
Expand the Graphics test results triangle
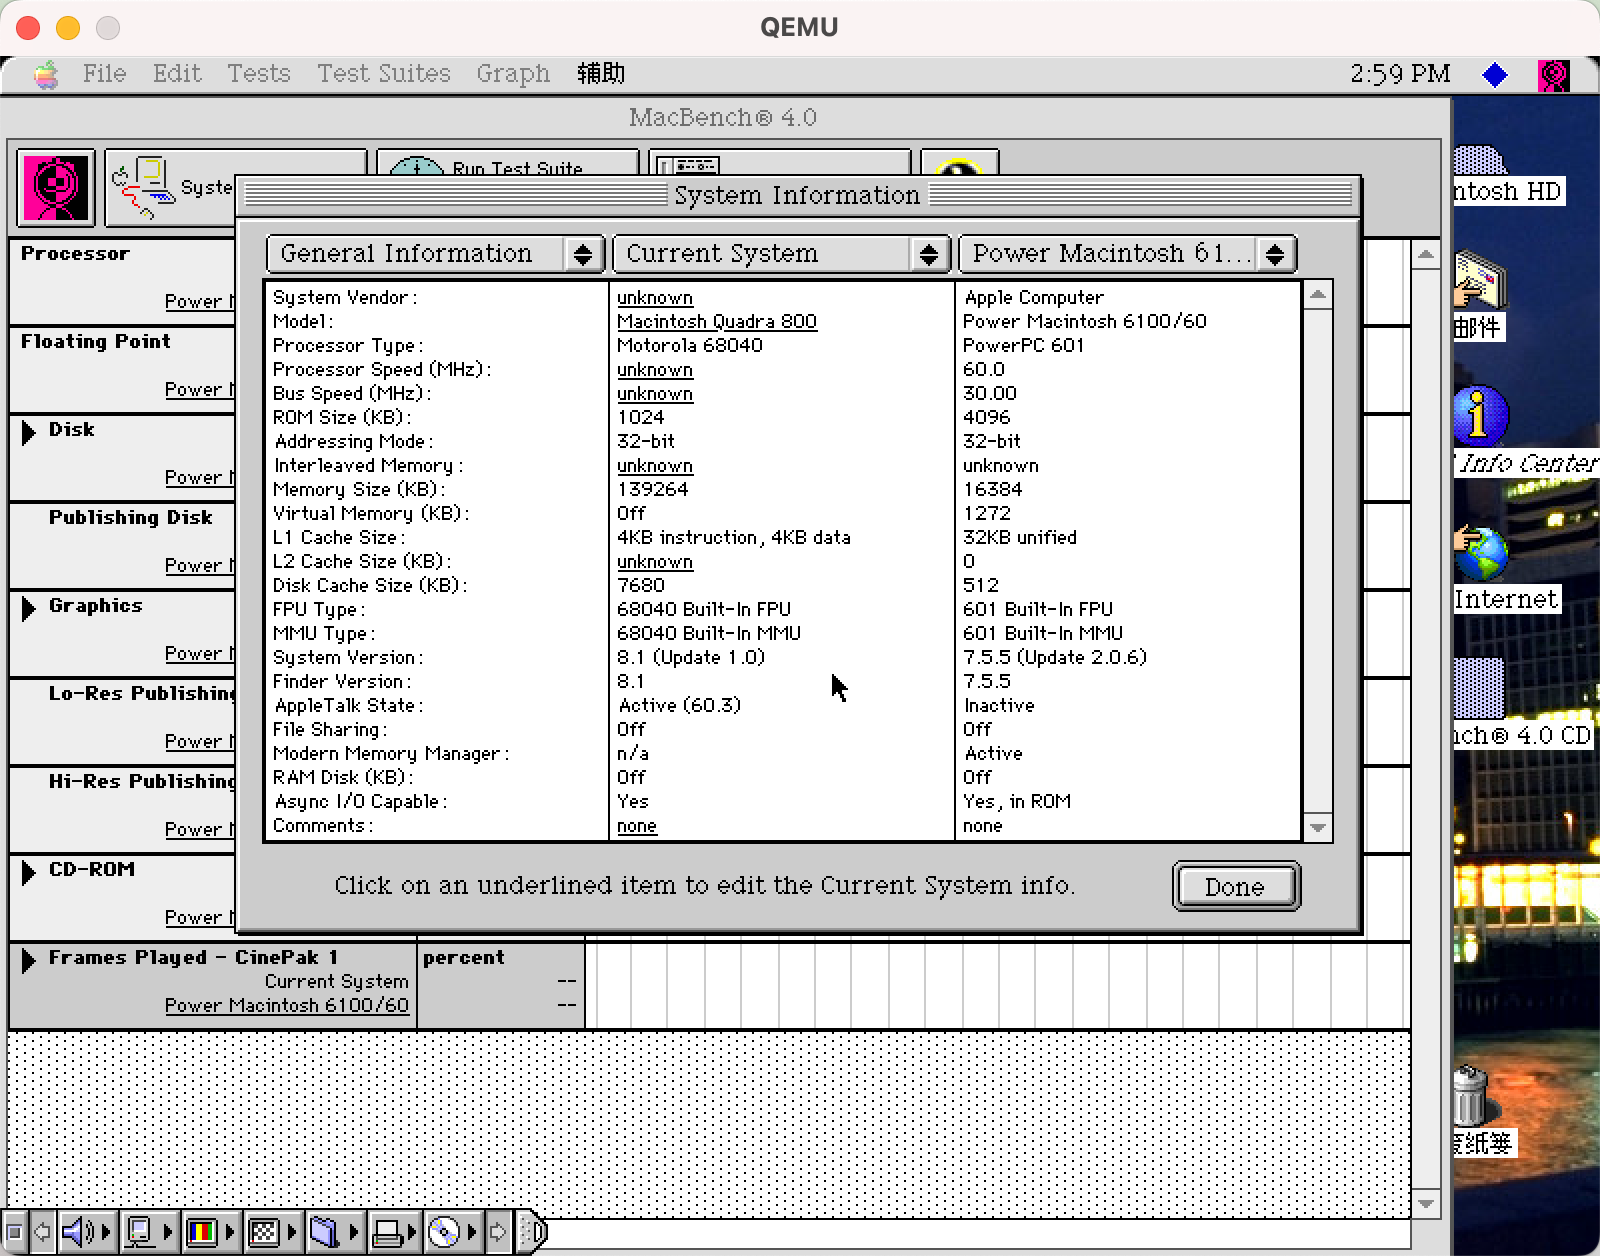click(26, 606)
